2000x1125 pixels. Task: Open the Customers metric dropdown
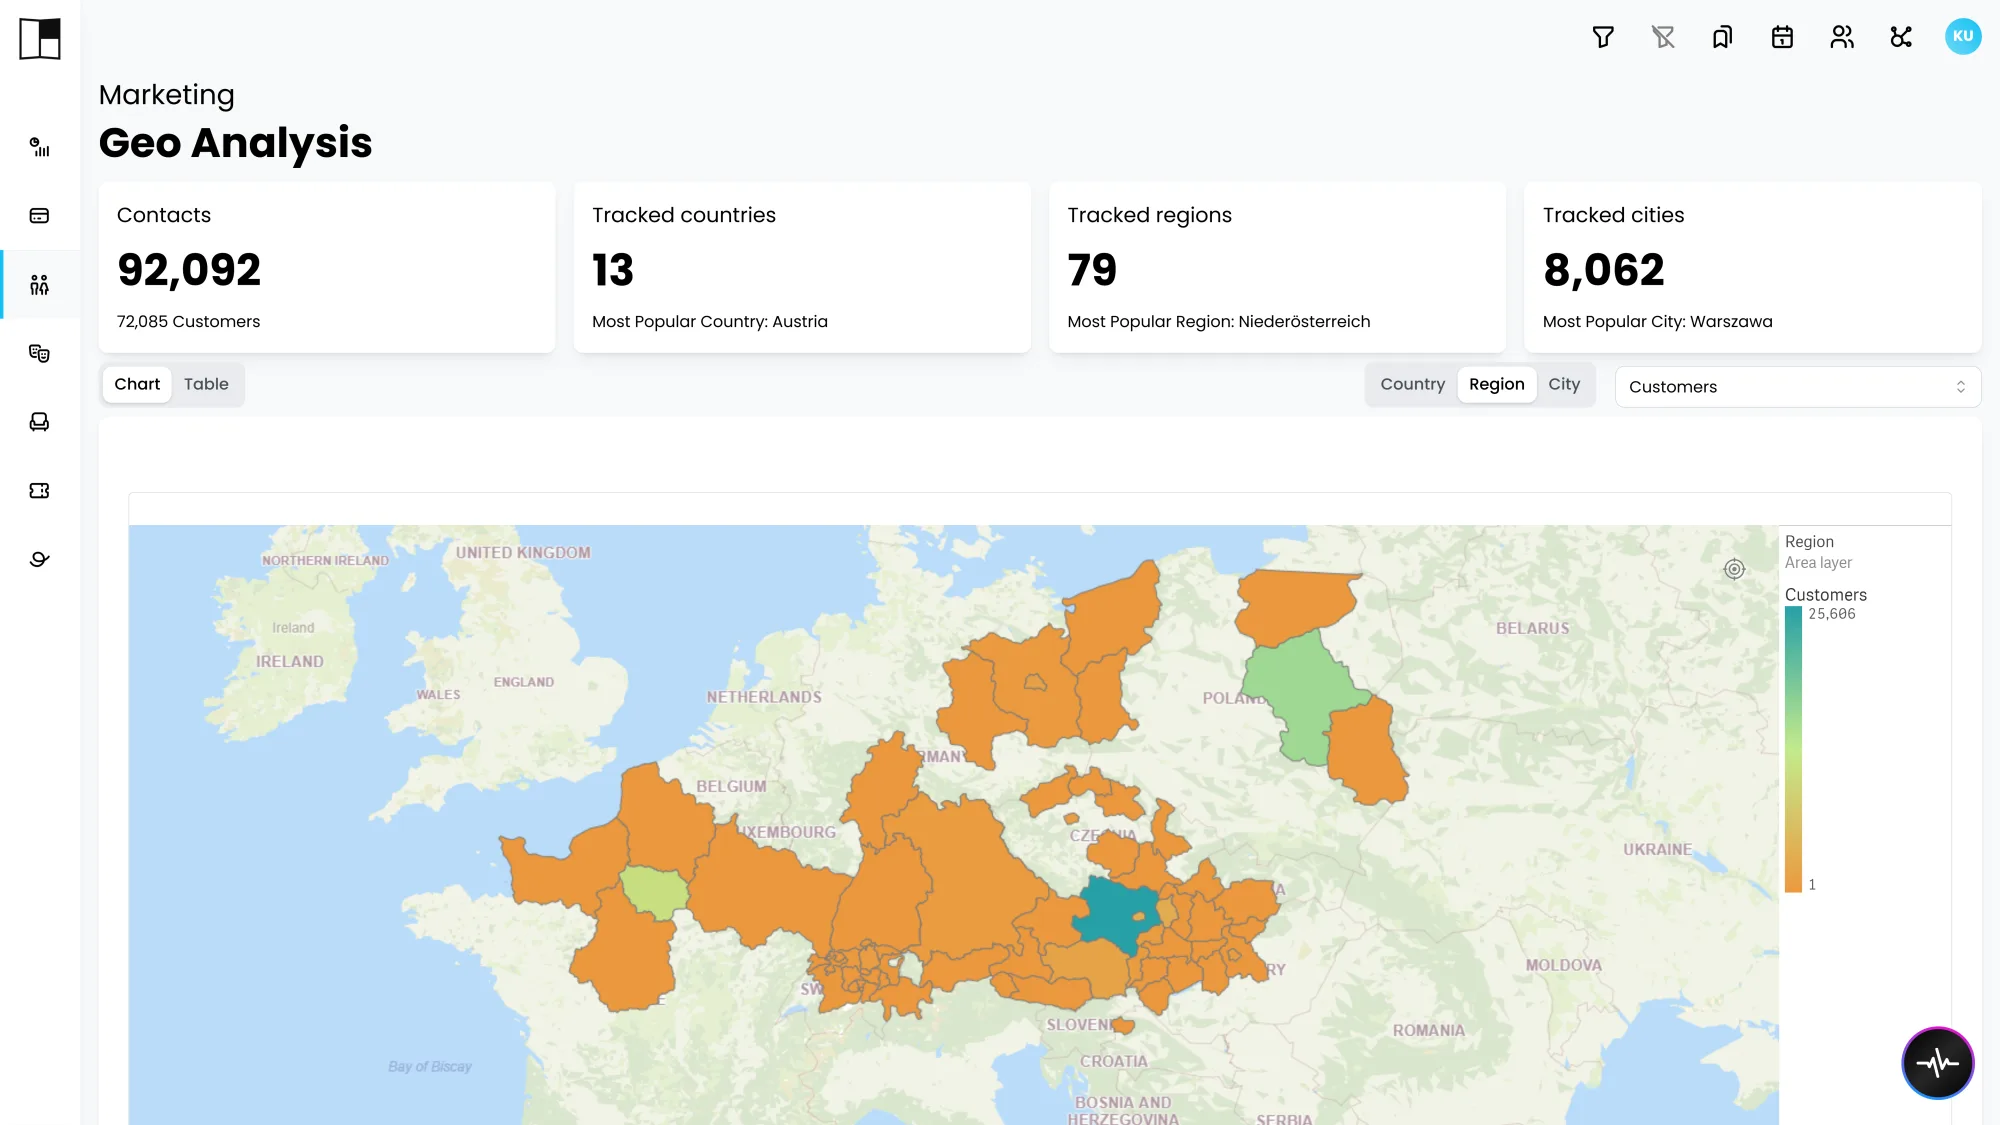click(x=1797, y=387)
